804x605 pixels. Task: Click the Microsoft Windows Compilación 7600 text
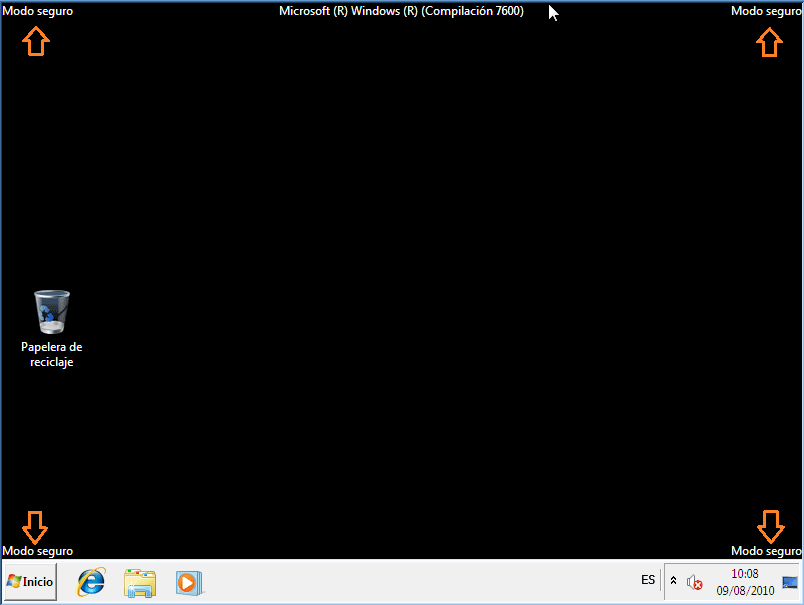[x=401, y=11]
